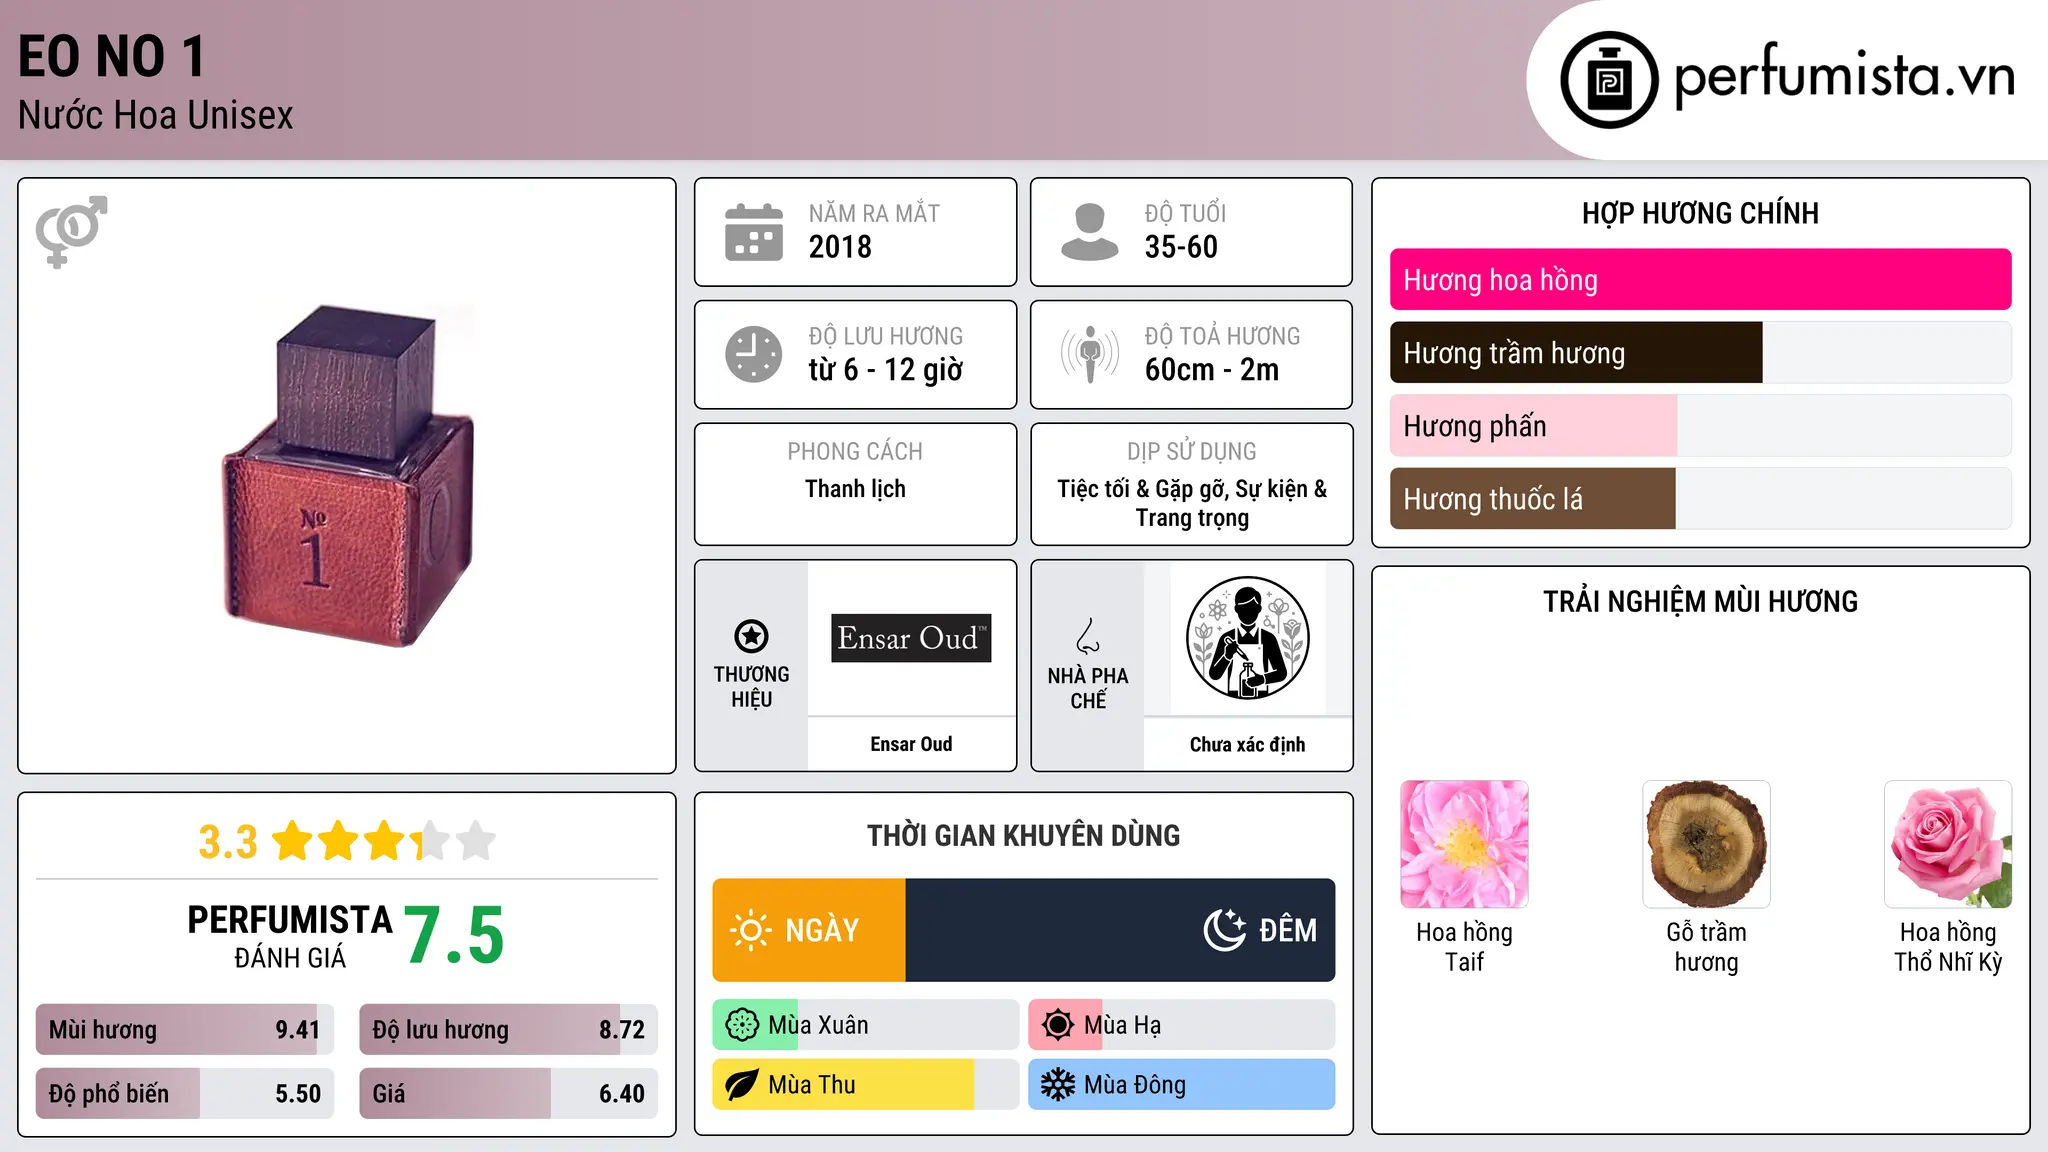The width and height of the screenshot is (2048, 1152).
Task: Click the perfumista.vn site name
Action: (1844, 76)
